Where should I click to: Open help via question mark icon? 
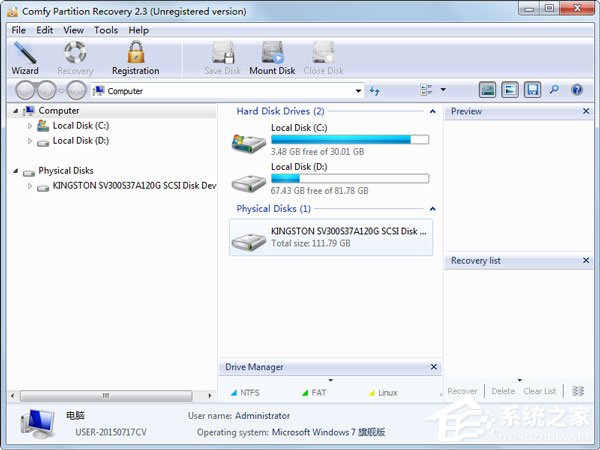pyautogui.click(x=576, y=90)
